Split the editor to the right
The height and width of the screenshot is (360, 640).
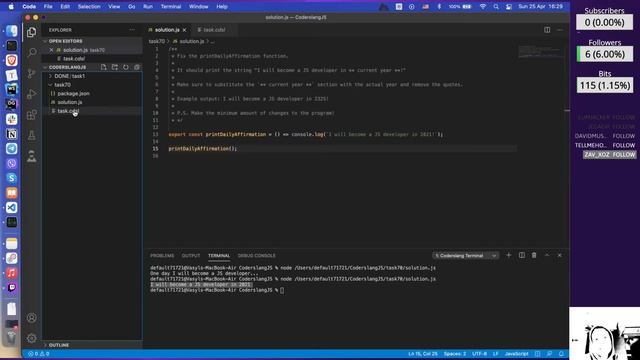point(547,30)
